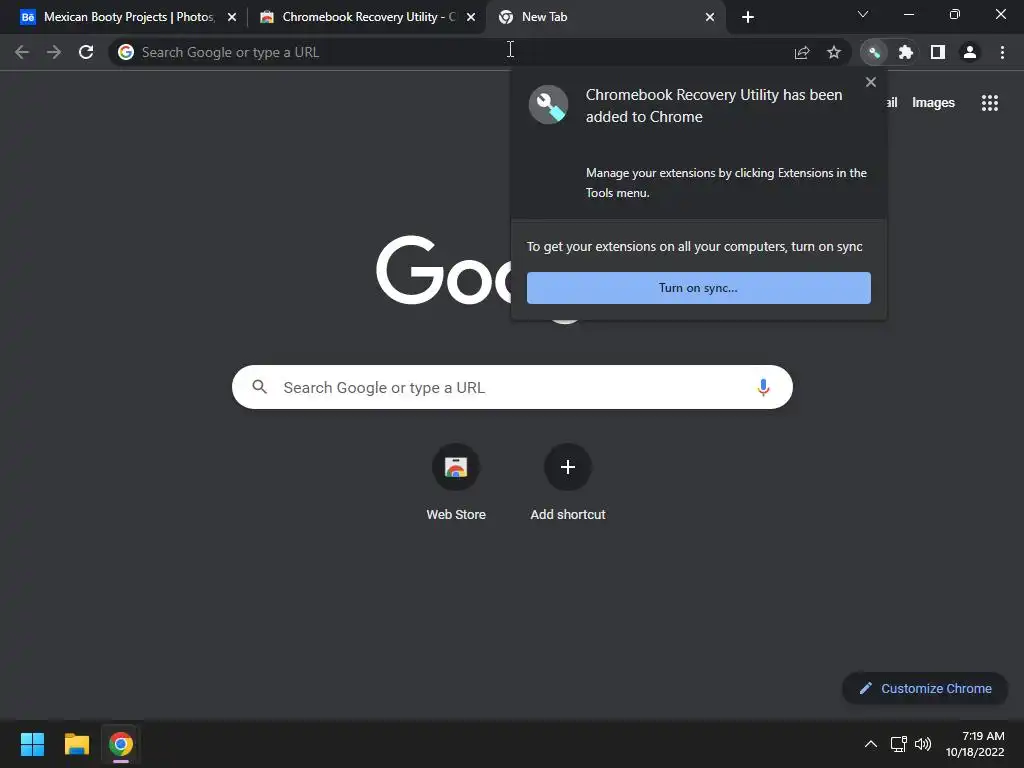Reload the current page

(x=86, y=52)
